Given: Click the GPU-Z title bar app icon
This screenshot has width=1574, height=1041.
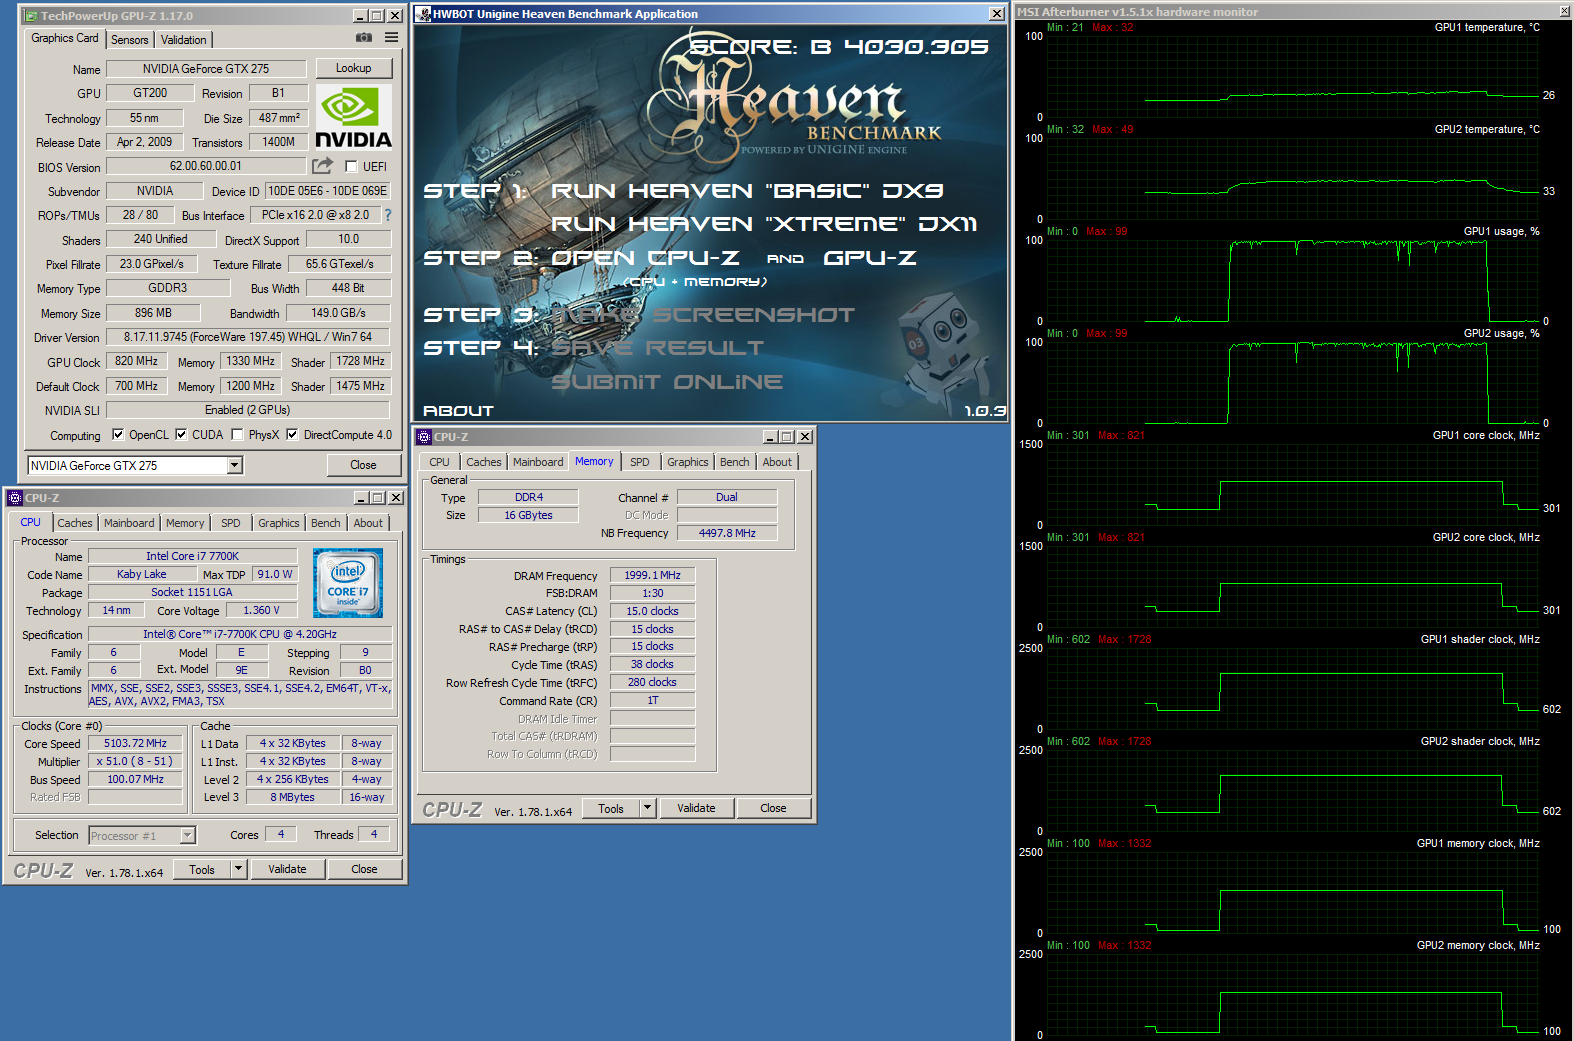Looking at the screenshot, I should pos(31,16).
